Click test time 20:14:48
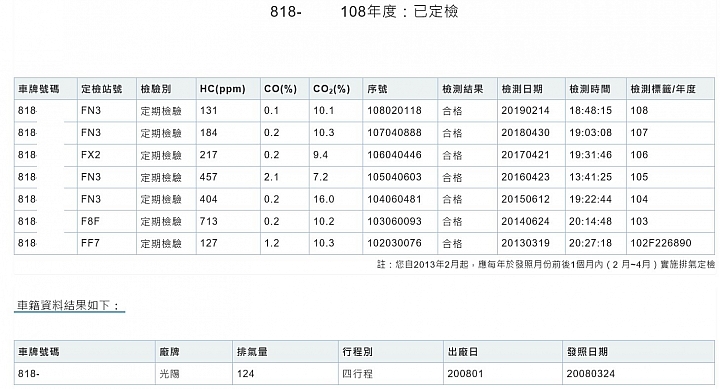This screenshot has height=389, width=720. click(591, 221)
